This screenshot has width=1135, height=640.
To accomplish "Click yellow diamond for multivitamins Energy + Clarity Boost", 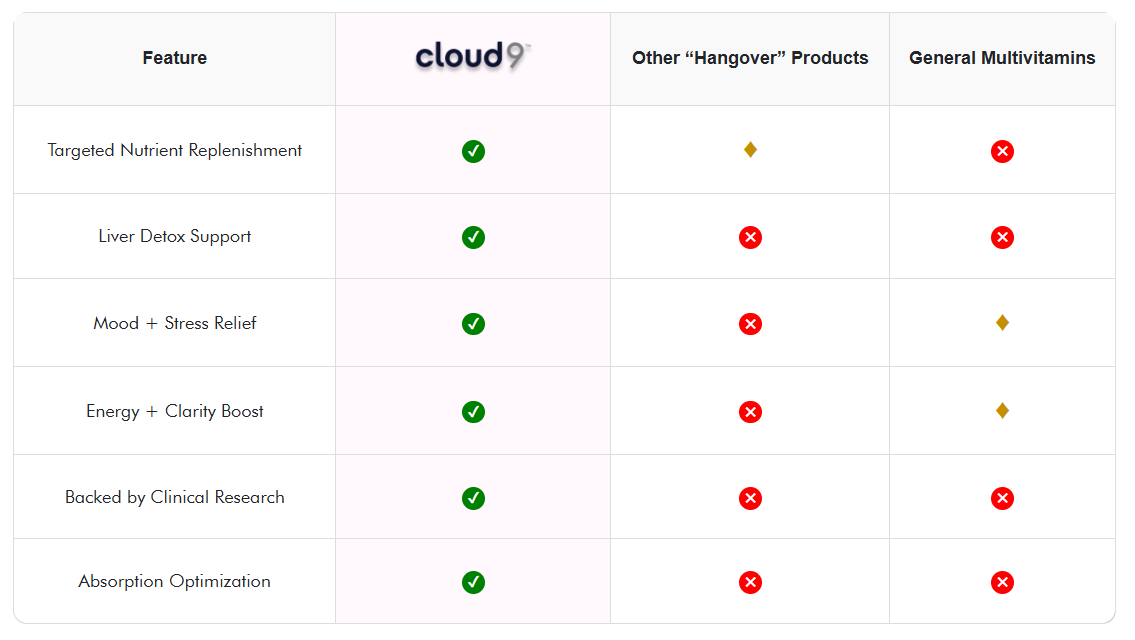I will (1002, 410).
